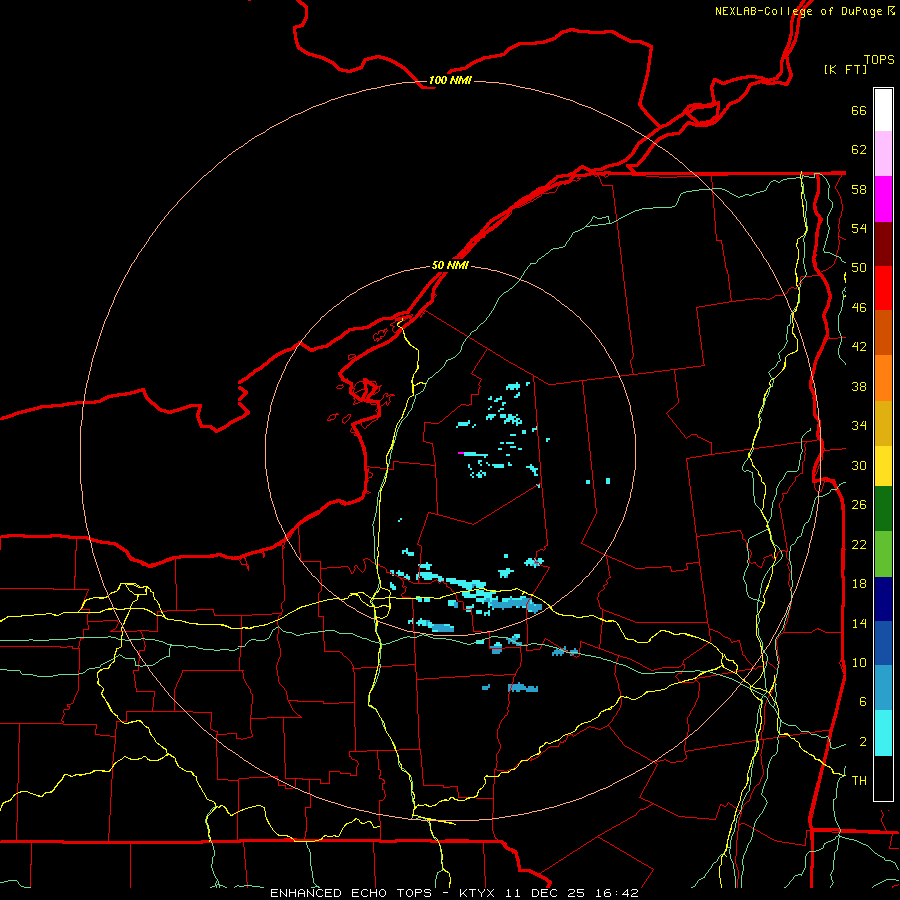Click the black TH threshold swatch
Viewport: 900px width, 900px height.
click(883, 778)
